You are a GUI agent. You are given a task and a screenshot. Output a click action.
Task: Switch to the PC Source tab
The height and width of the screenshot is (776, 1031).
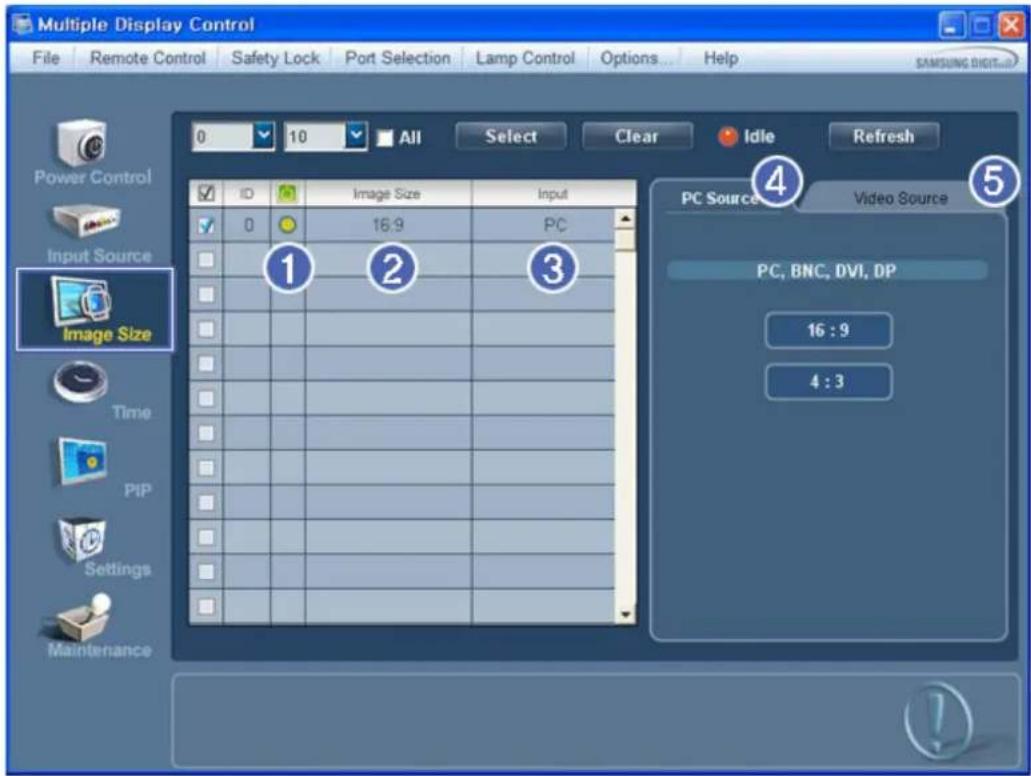tap(720, 198)
